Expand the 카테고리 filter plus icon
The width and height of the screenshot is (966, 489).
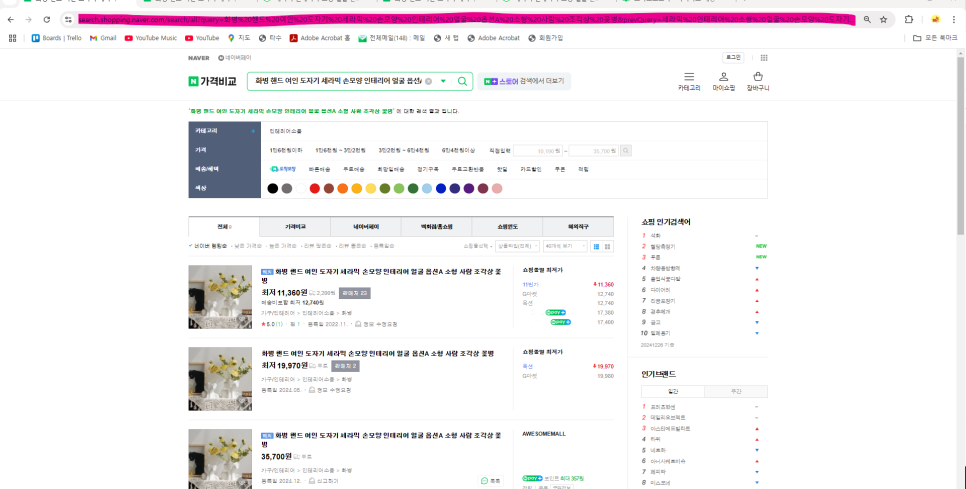pyautogui.click(x=253, y=131)
